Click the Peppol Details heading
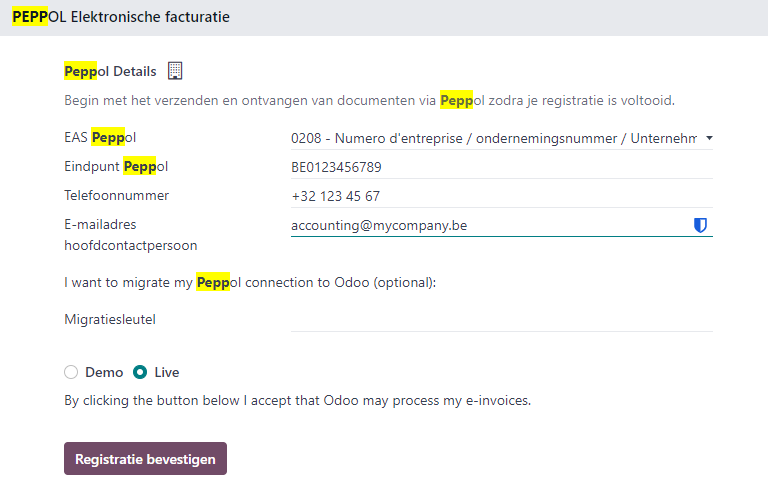The height and width of the screenshot is (492, 768). point(110,71)
